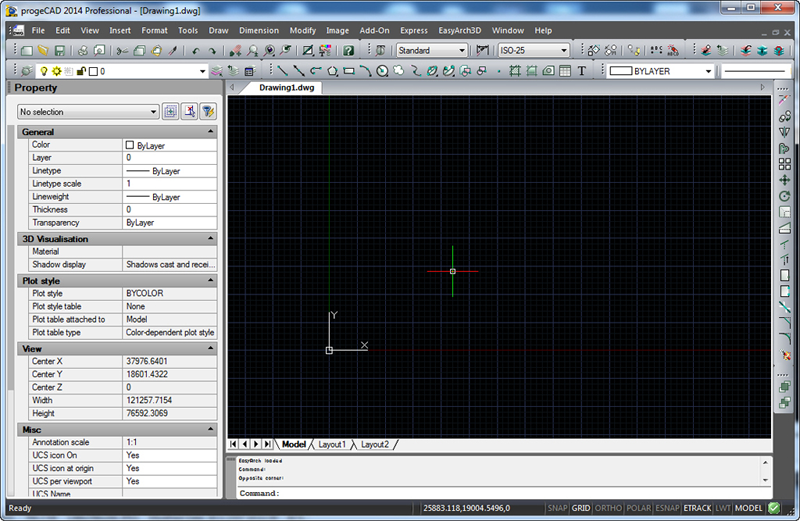Click the Text tool icon
This screenshot has height=521, width=800.
click(x=582, y=71)
